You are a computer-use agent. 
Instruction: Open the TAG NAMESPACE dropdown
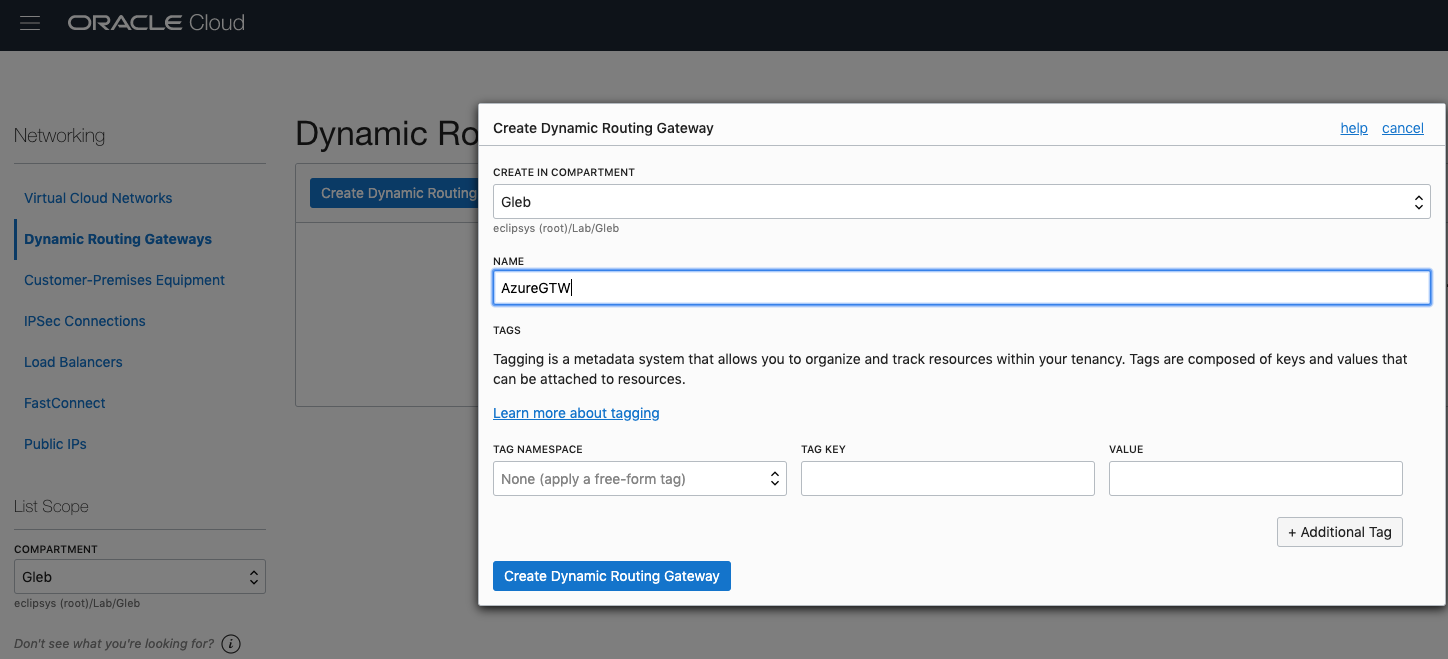[x=639, y=478]
